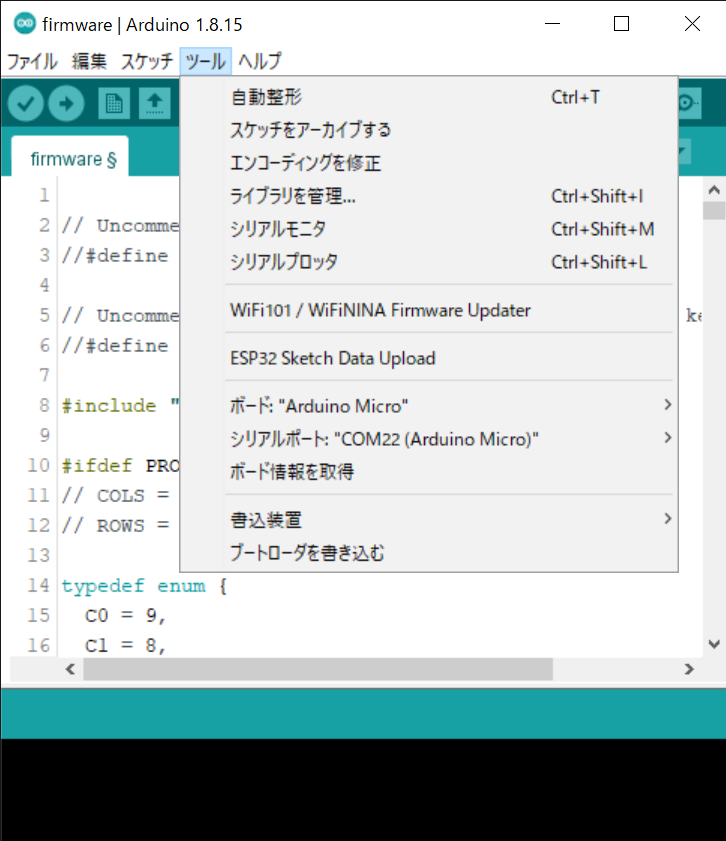Click the New sketch file icon
The width and height of the screenshot is (726, 841).
[x=114, y=102]
